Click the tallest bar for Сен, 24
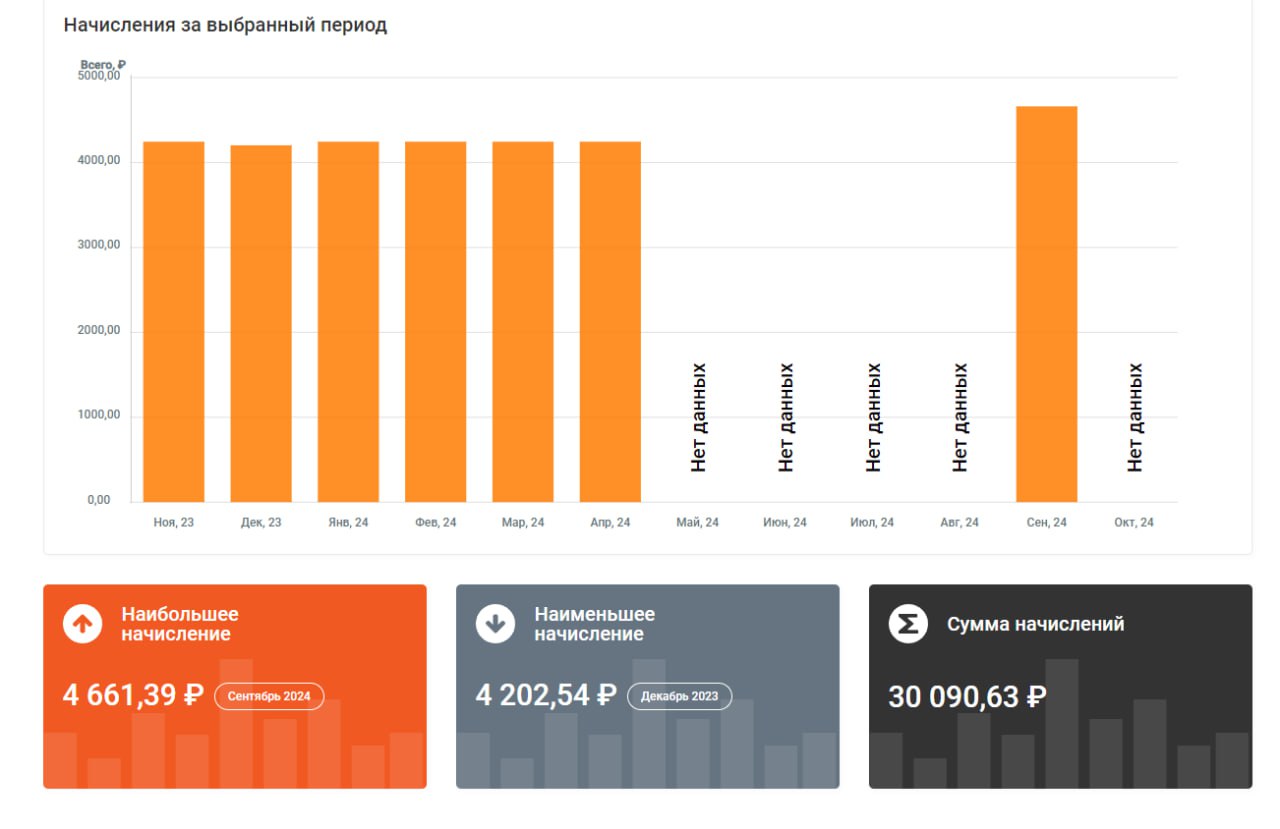 [x=1046, y=304]
